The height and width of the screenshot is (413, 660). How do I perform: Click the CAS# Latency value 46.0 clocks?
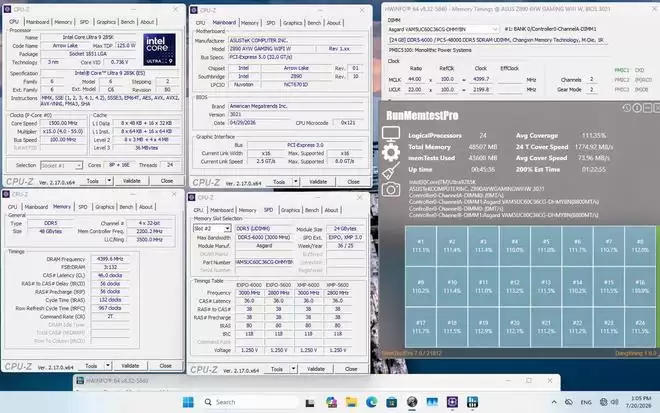[x=110, y=275]
